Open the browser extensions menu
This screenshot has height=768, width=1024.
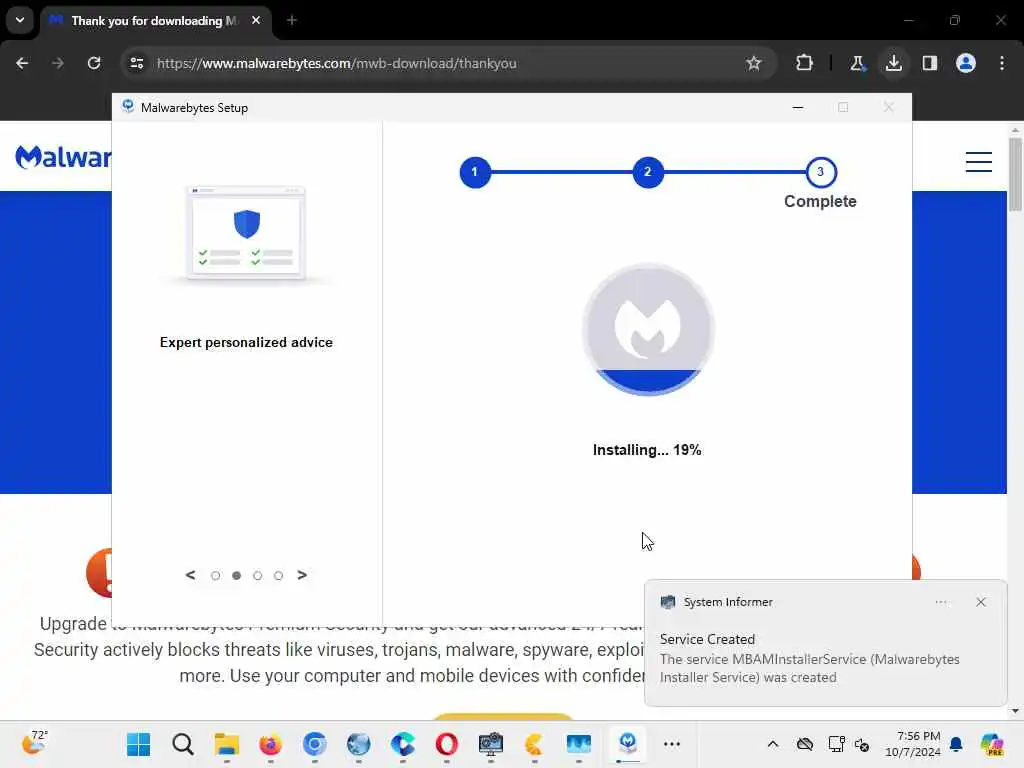tap(805, 63)
